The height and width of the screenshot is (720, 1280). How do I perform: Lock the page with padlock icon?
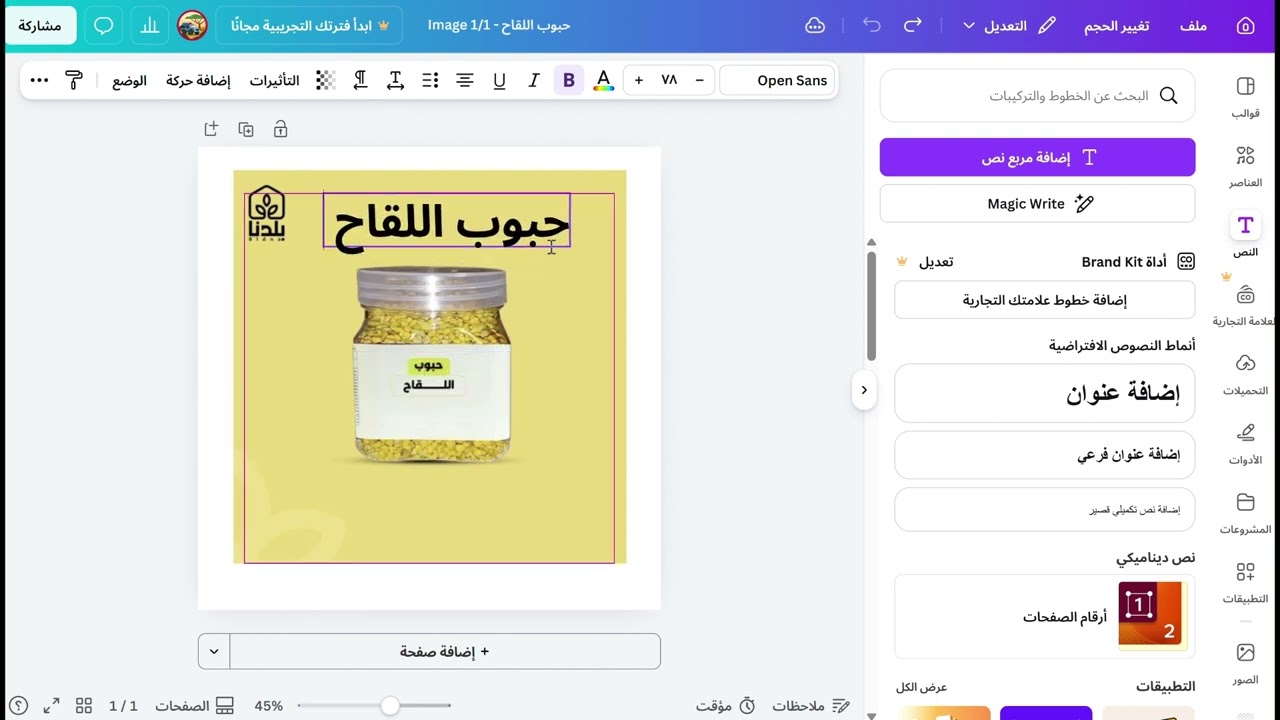click(x=280, y=129)
